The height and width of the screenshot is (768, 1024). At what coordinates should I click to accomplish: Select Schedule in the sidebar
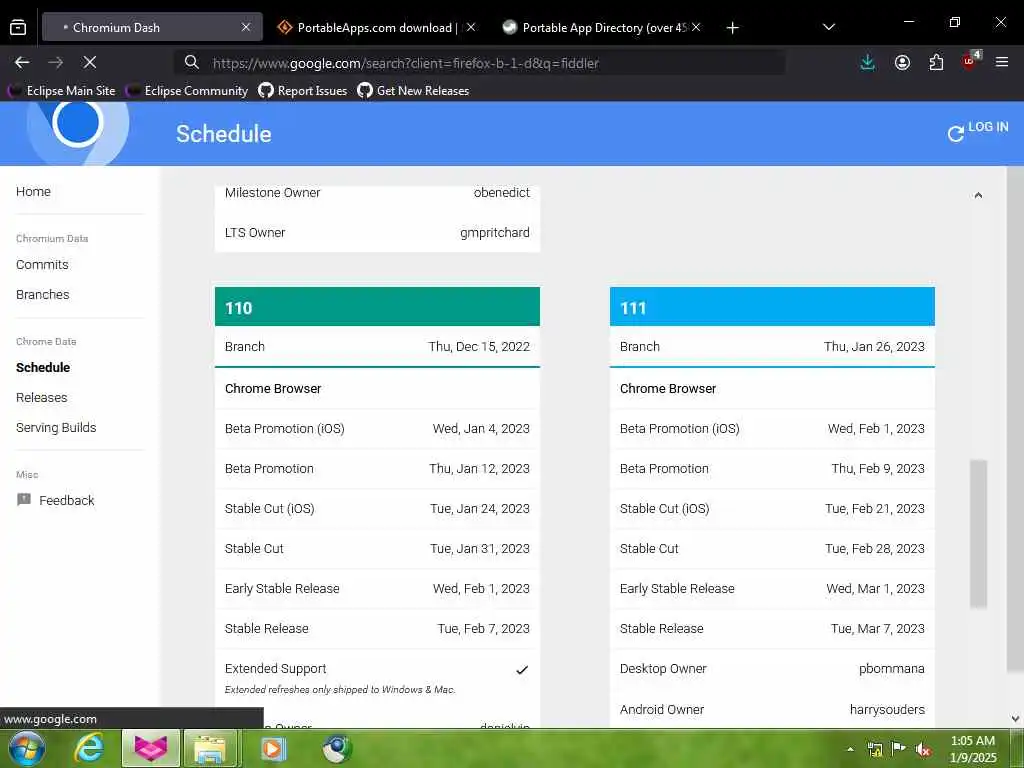(43, 368)
